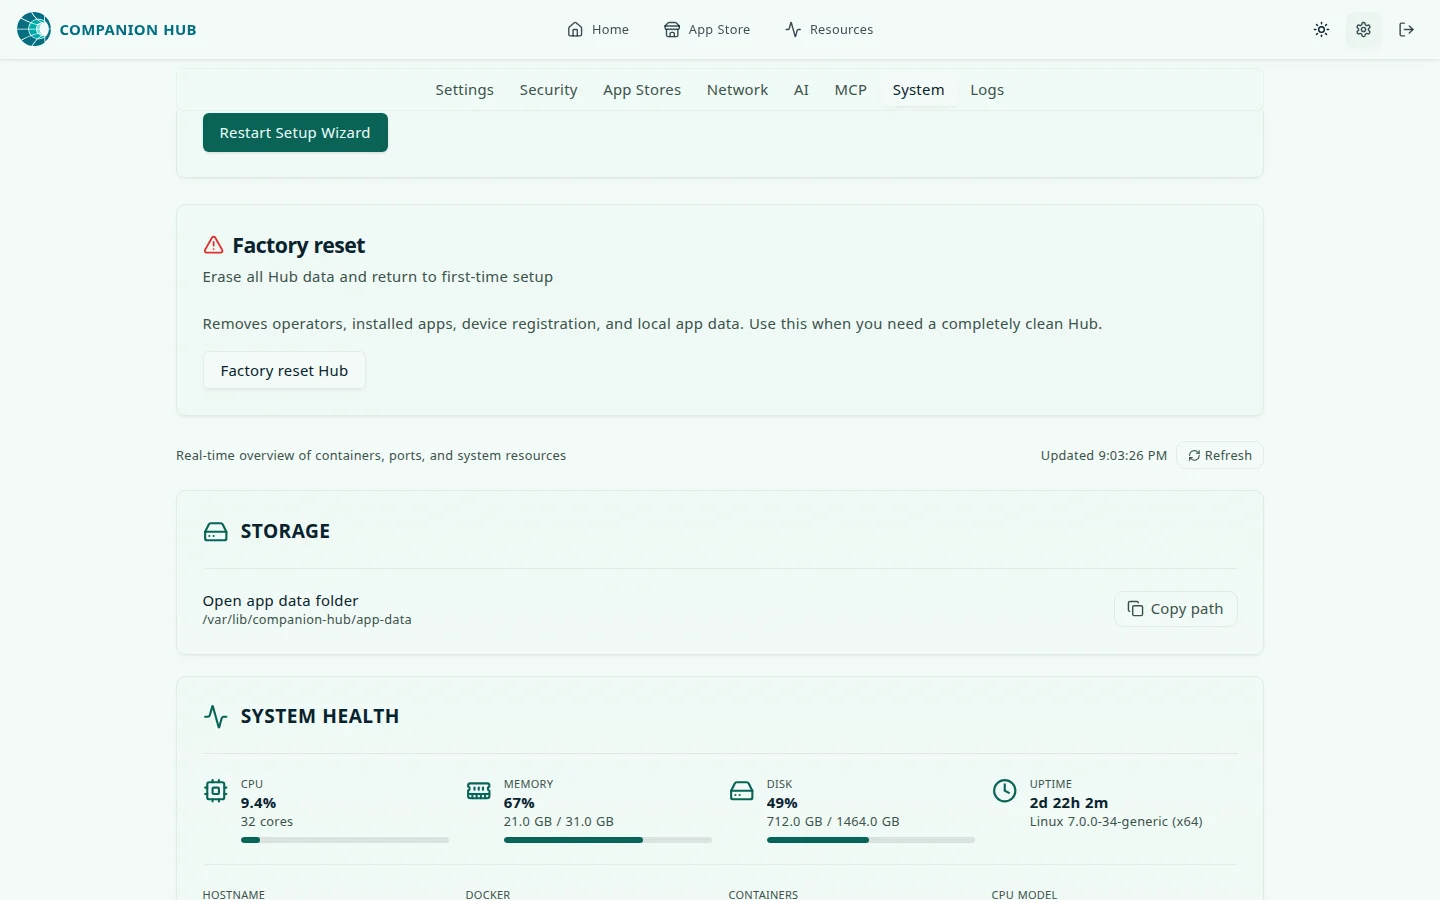Go to Home in top navigation
The width and height of the screenshot is (1440, 900).
coord(598,30)
